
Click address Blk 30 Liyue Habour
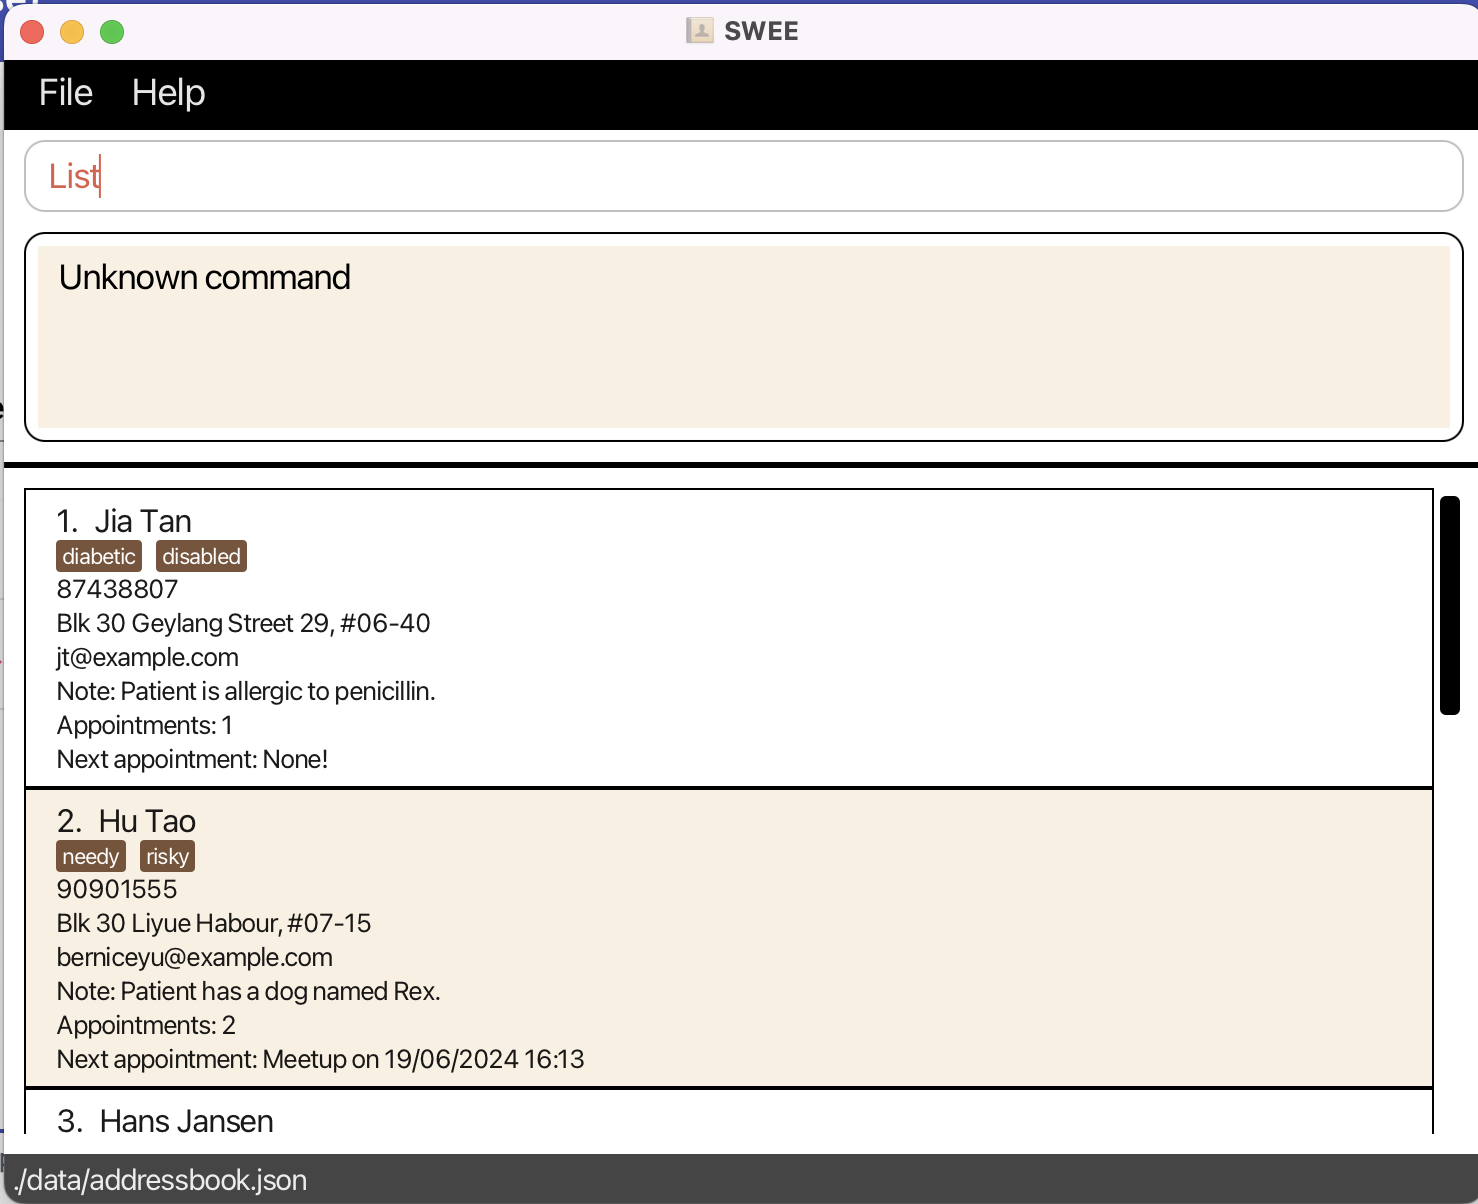pyautogui.click(x=214, y=923)
